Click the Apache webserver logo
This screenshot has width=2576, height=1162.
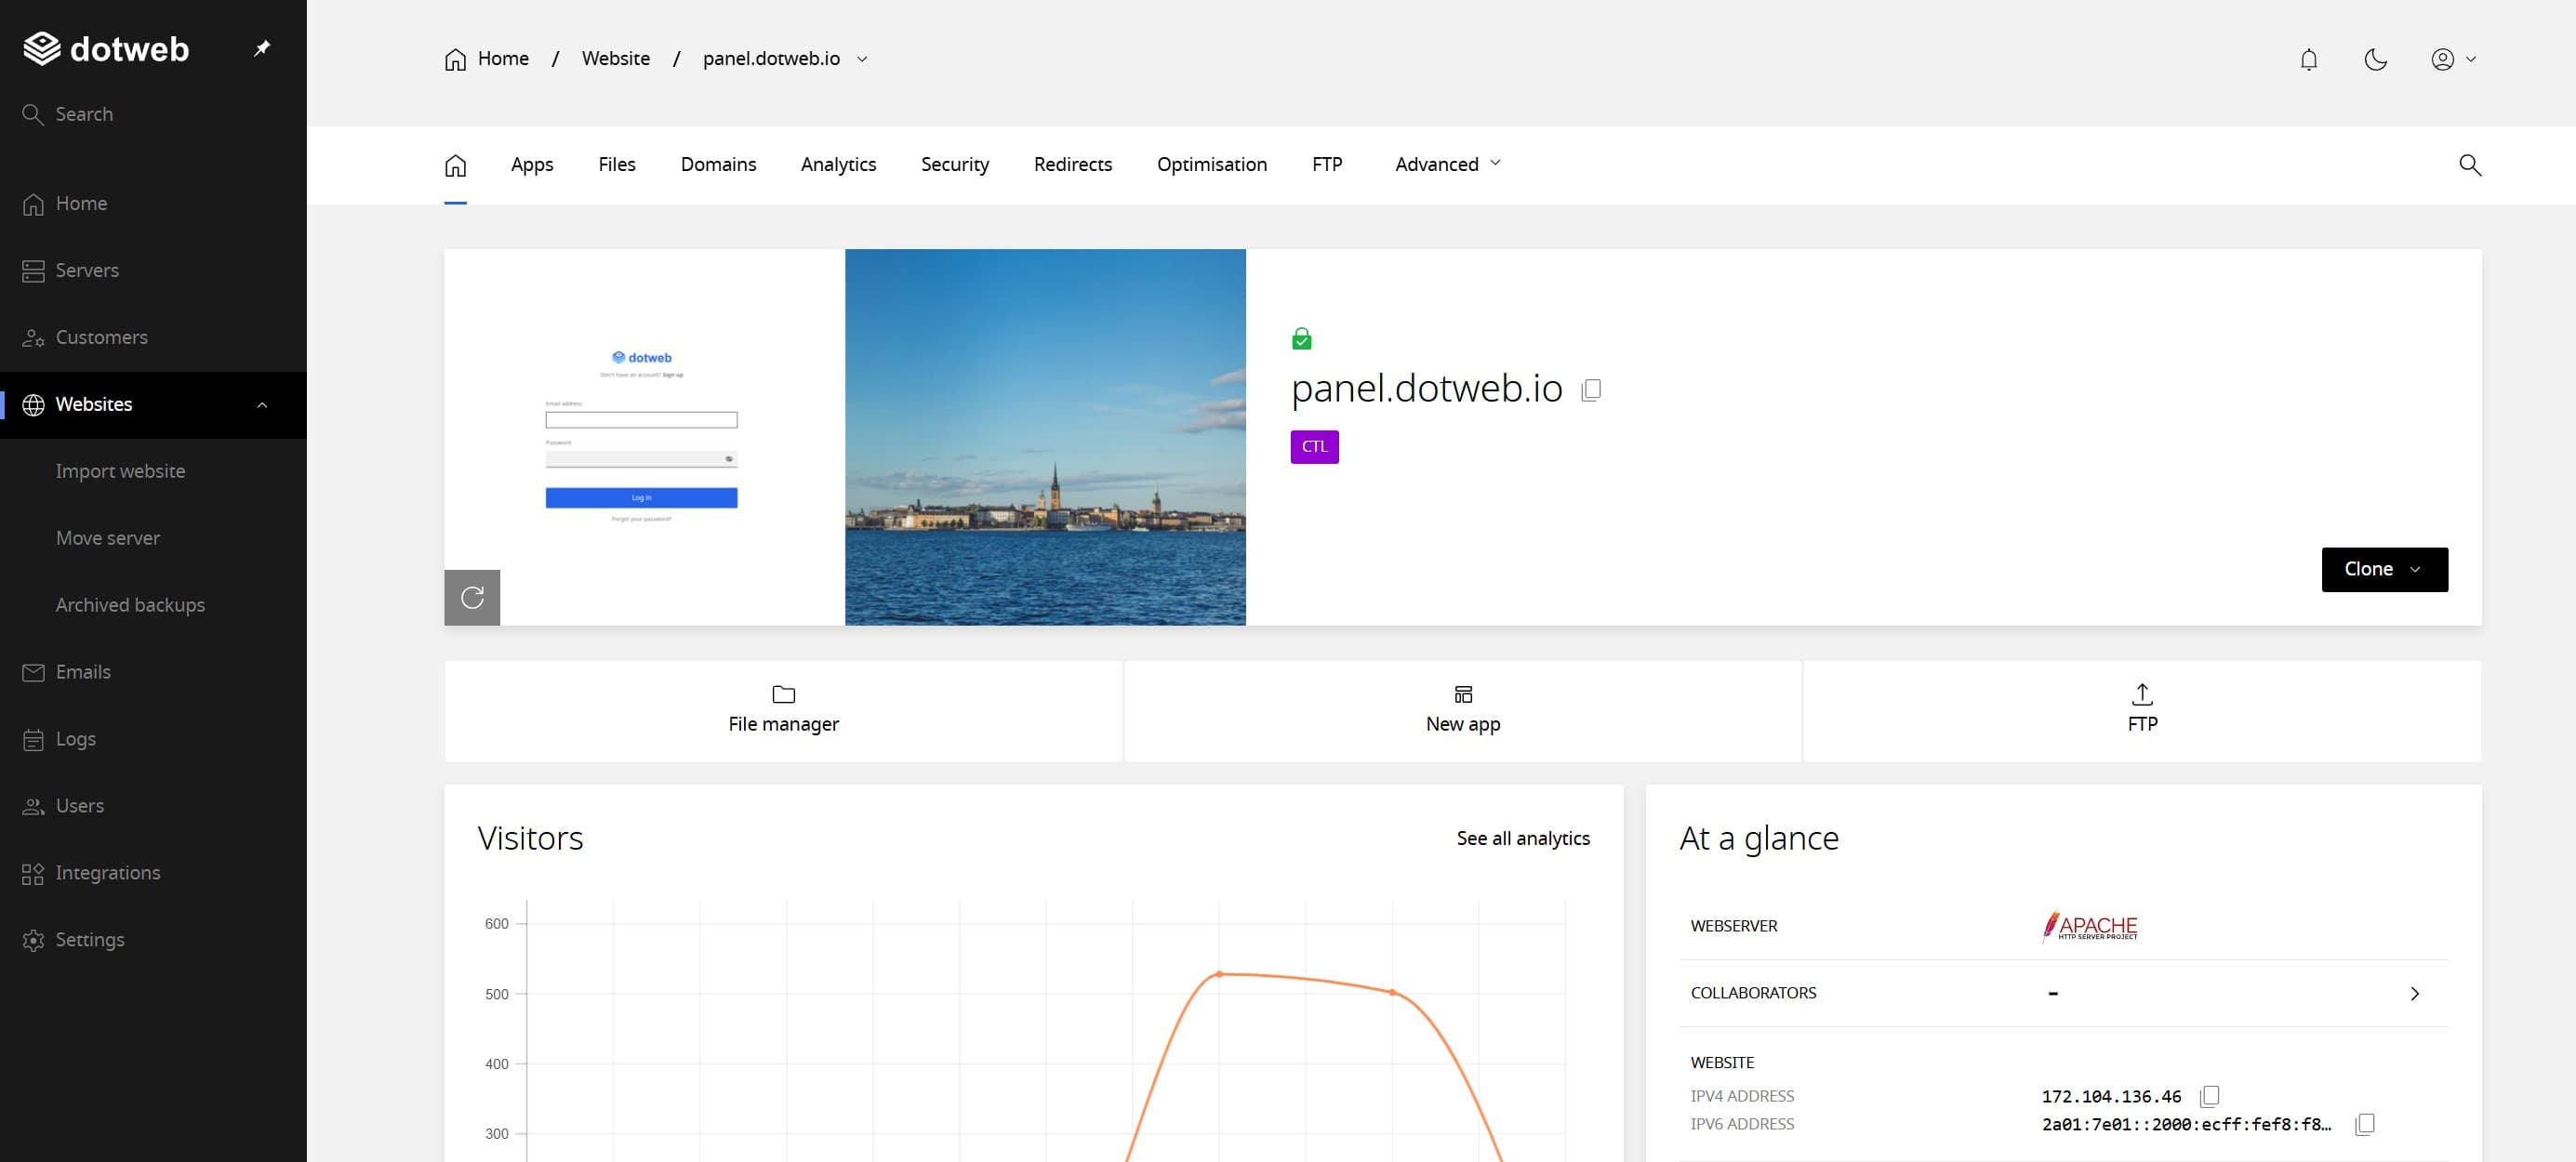tap(2090, 926)
